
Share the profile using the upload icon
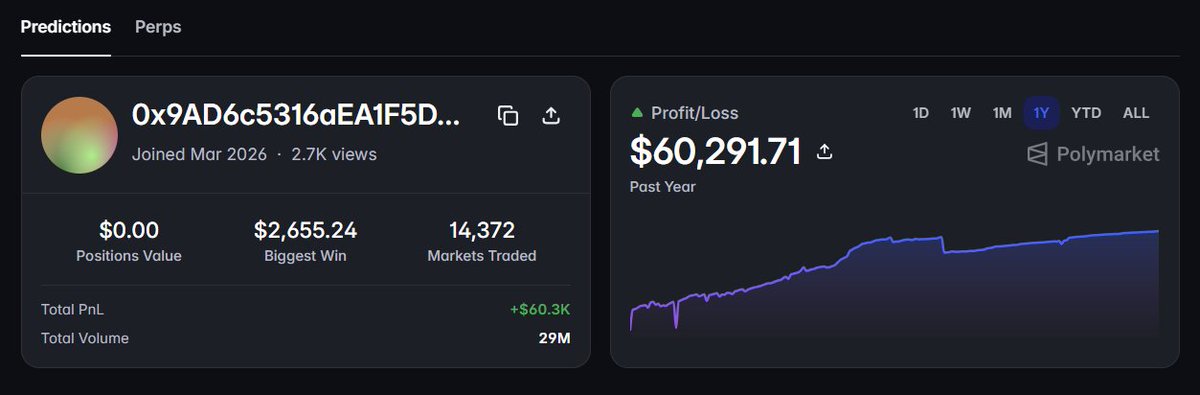coord(550,115)
